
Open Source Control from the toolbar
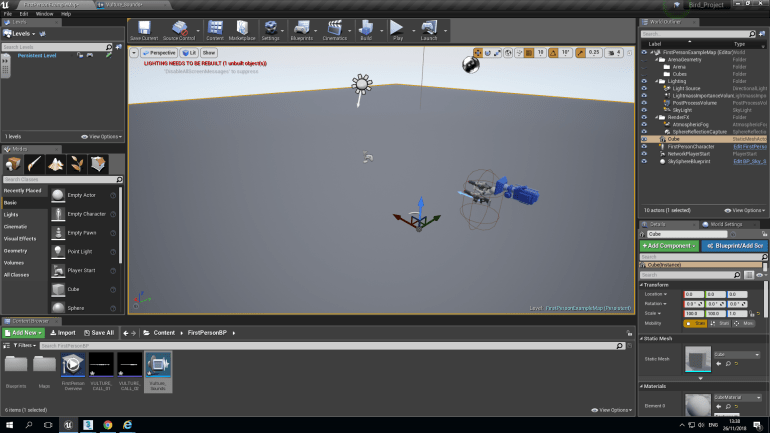pos(179,30)
